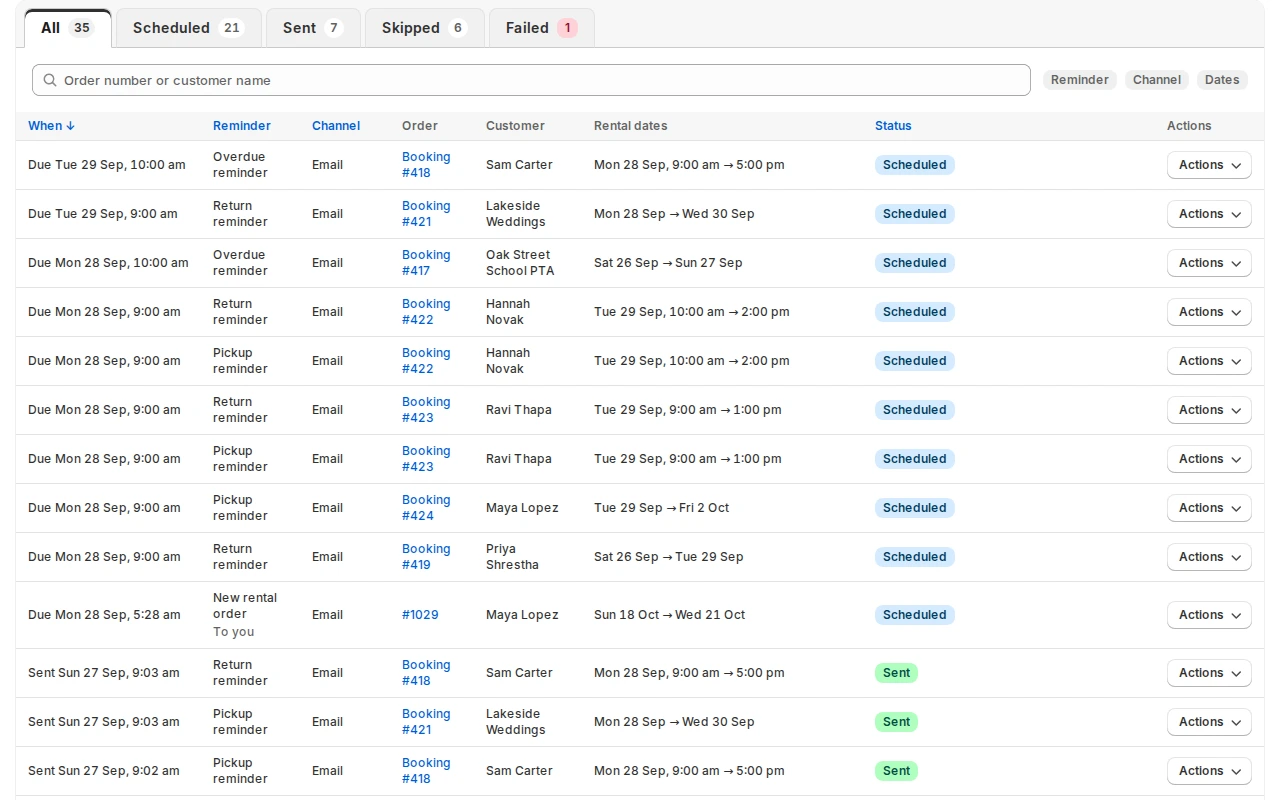This screenshot has height=800, width=1280.
Task: Open the Booking #424 link
Action: pyautogui.click(x=426, y=508)
